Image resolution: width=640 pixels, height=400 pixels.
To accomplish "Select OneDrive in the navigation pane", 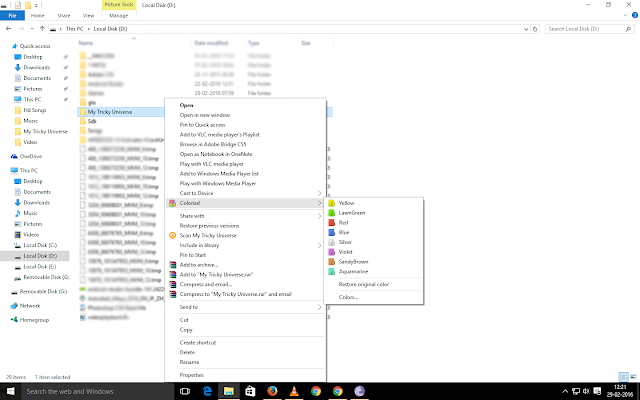I will click(31, 156).
